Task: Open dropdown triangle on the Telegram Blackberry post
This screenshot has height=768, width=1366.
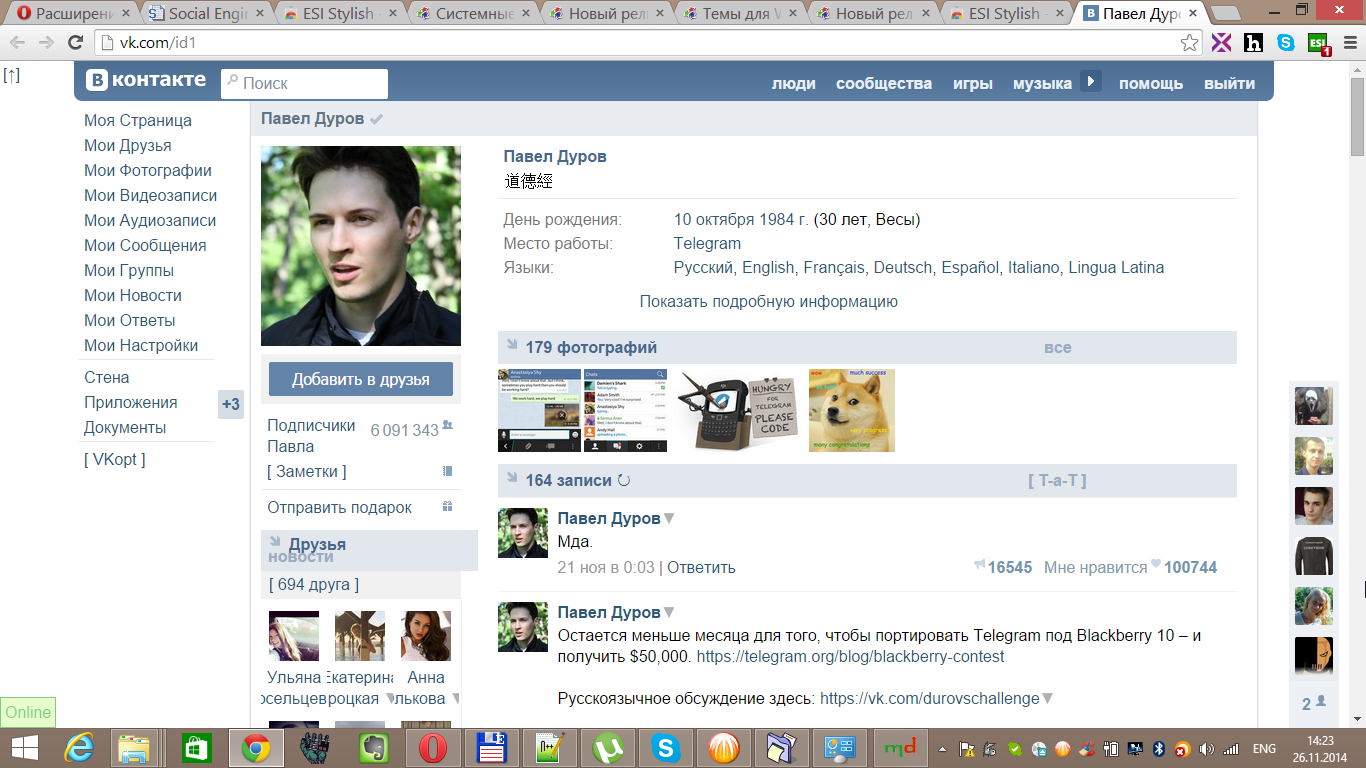Action: coord(669,612)
